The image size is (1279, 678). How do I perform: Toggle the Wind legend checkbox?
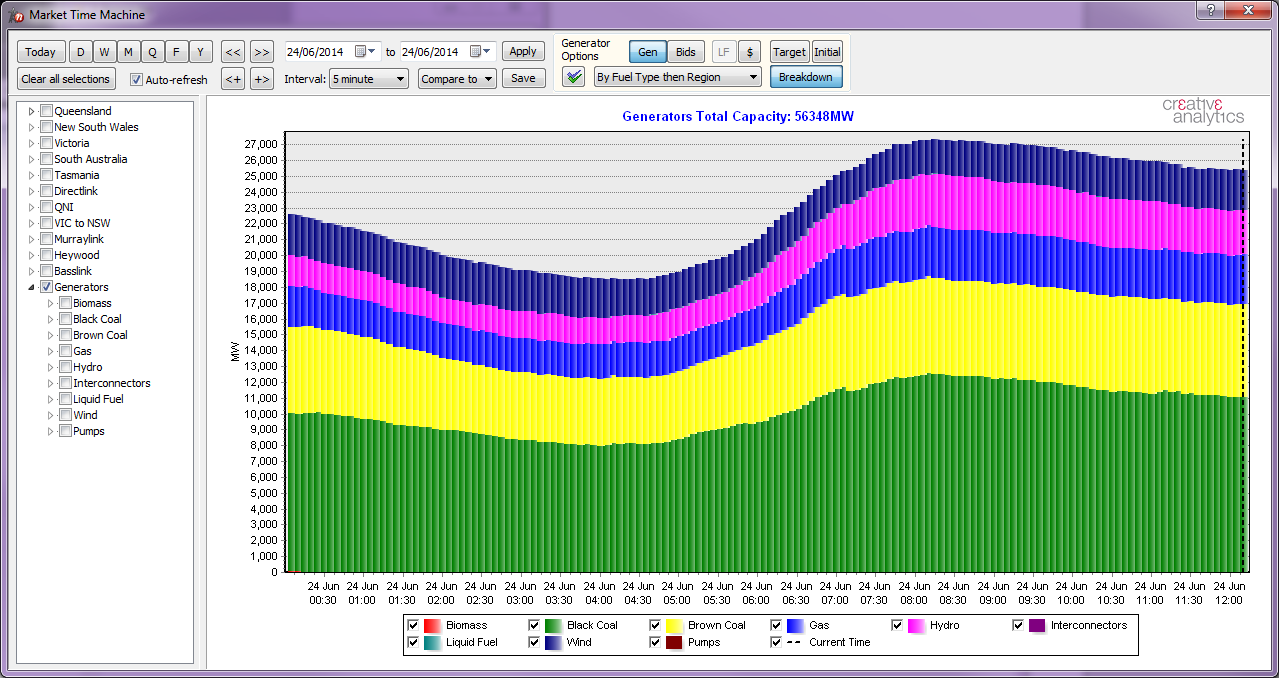point(535,642)
